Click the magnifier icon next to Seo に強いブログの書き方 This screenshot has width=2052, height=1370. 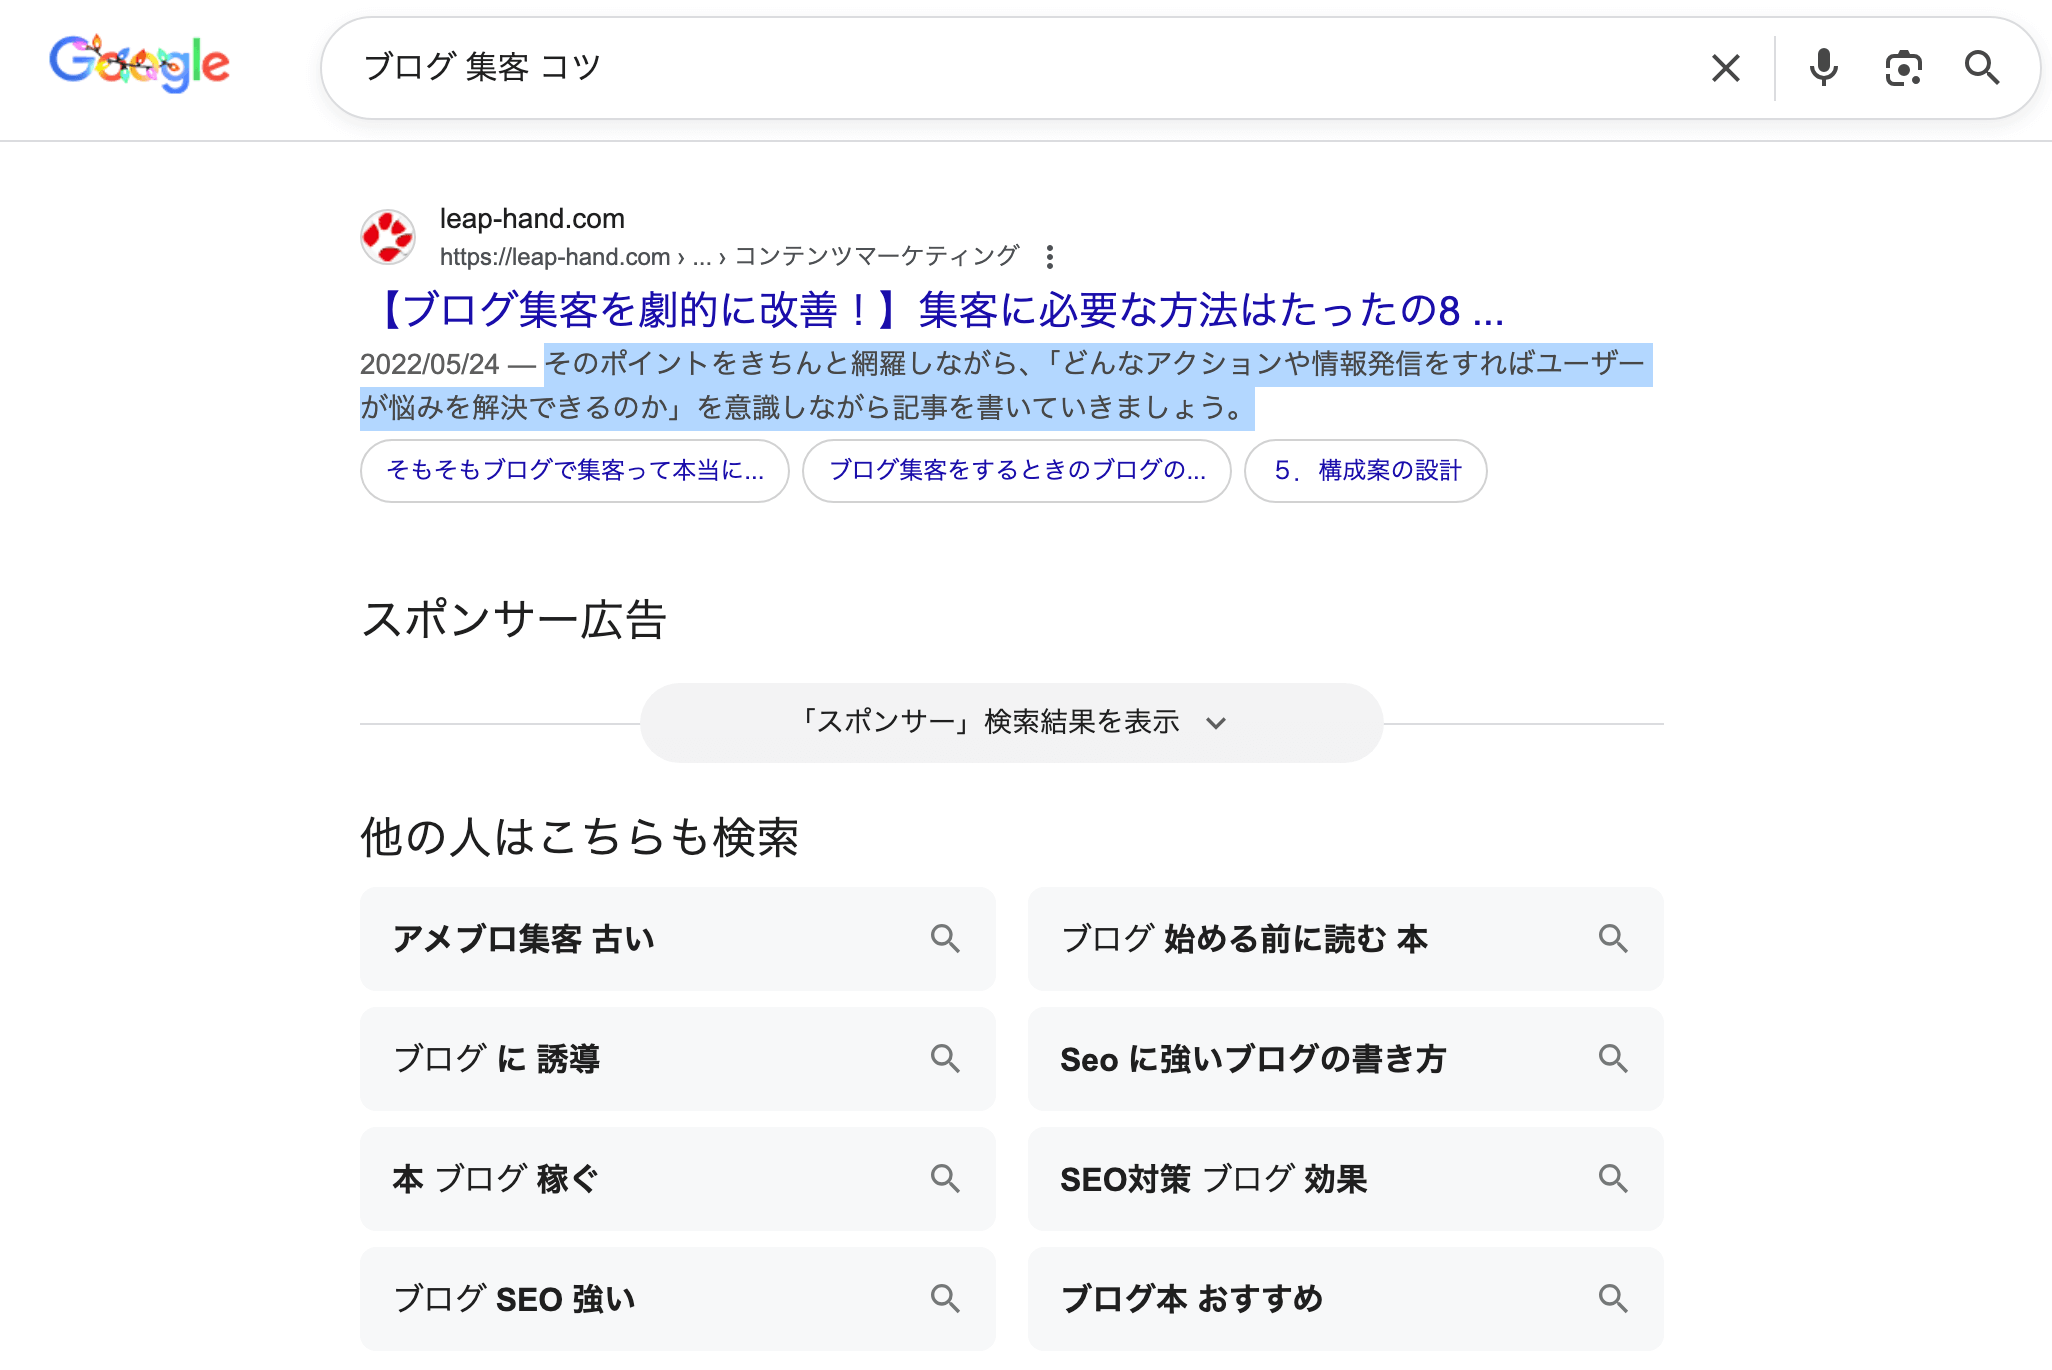pos(1612,1059)
